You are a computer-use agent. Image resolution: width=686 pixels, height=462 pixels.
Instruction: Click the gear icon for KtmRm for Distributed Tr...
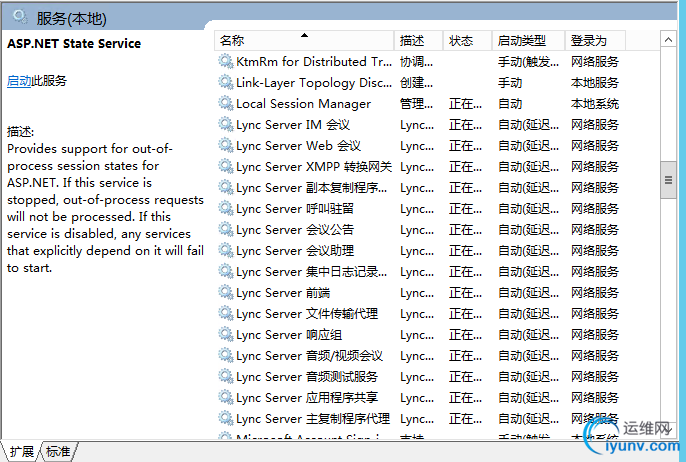(226, 61)
